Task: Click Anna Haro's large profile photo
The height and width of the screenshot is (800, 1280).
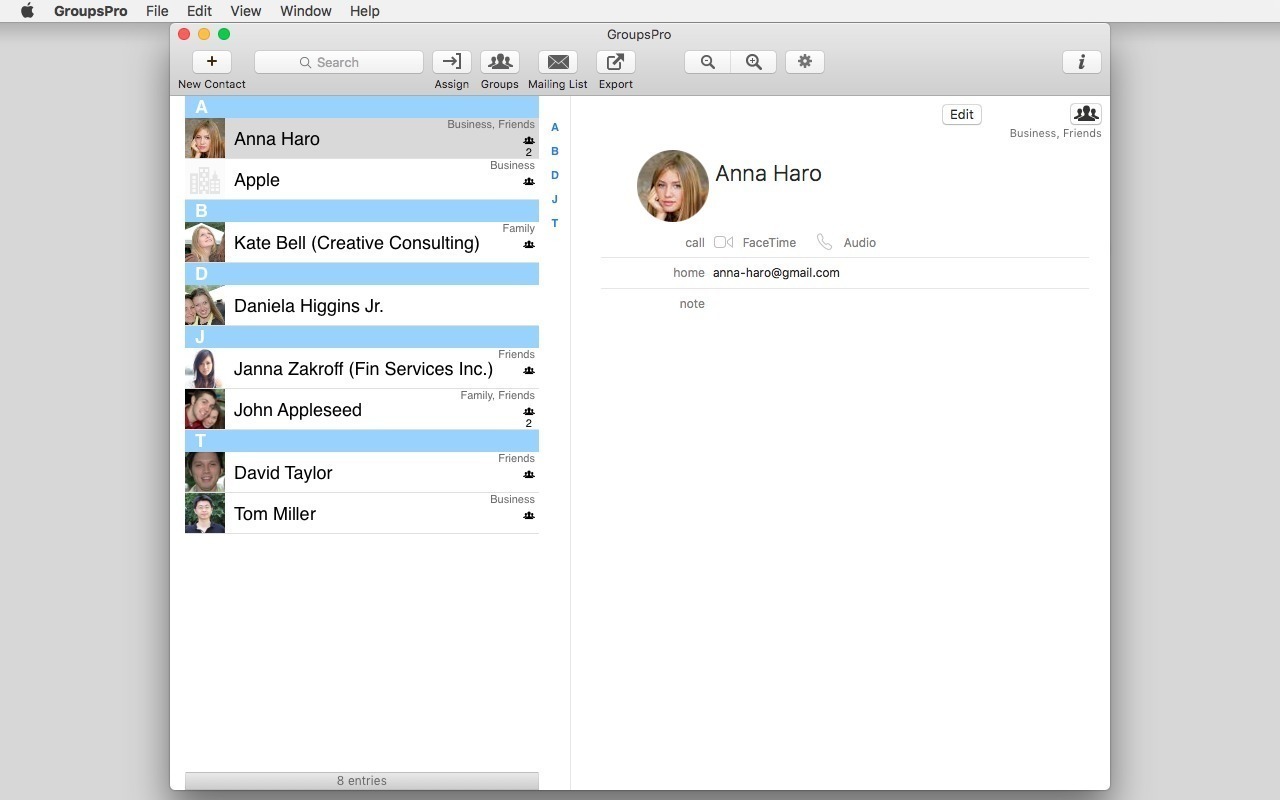Action: pos(673,186)
